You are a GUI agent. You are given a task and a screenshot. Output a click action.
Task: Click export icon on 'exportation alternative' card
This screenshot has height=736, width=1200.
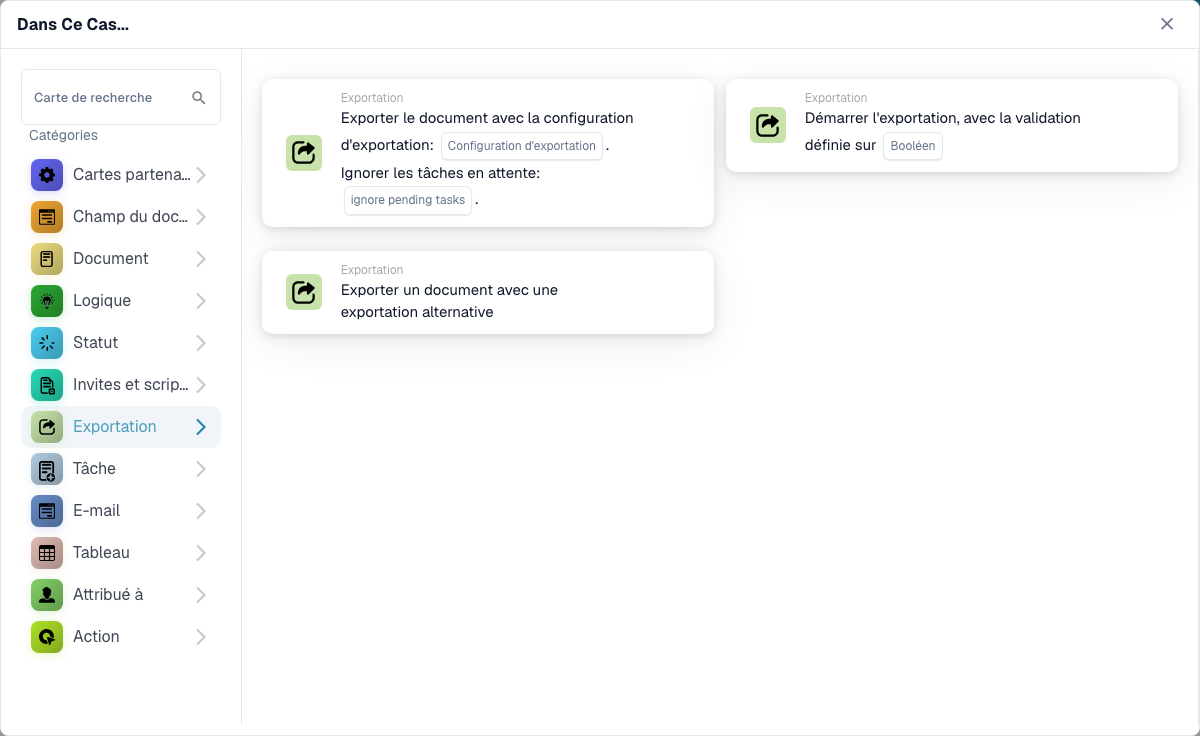(304, 292)
